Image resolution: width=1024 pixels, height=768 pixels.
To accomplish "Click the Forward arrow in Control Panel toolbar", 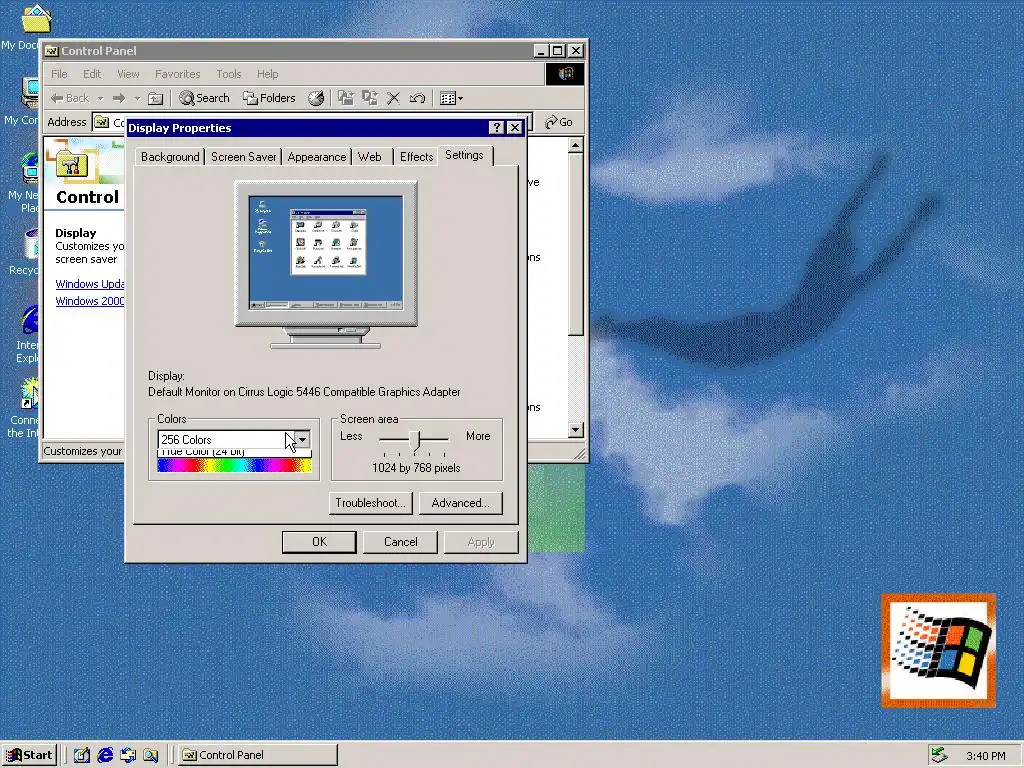I will point(119,99).
